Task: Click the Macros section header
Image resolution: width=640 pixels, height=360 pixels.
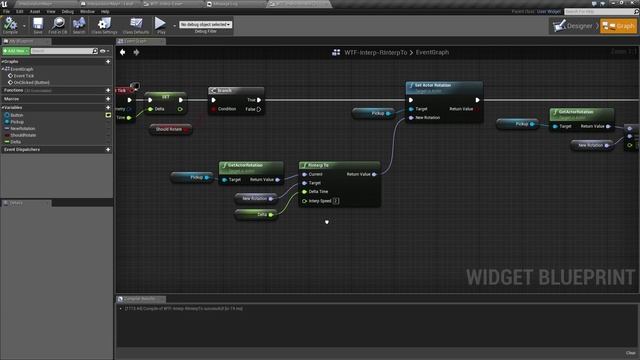Action: click(56, 99)
